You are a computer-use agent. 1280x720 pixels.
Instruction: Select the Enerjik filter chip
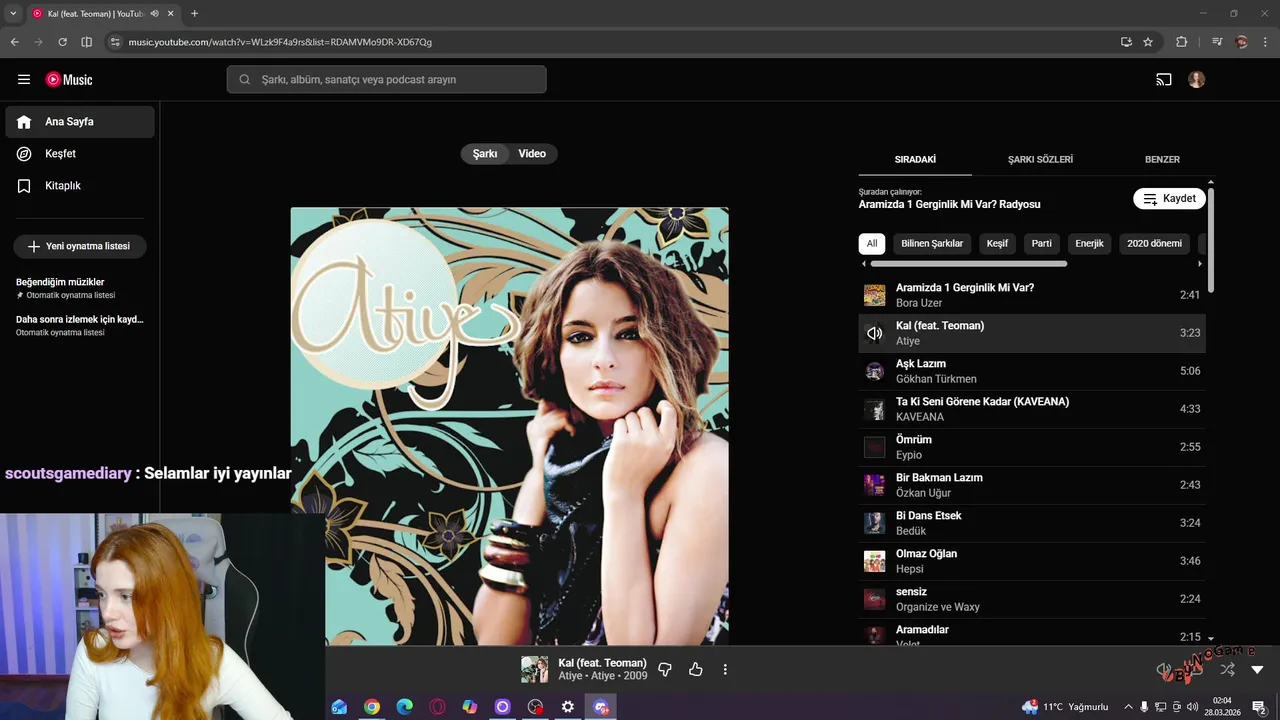tap(1089, 243)
